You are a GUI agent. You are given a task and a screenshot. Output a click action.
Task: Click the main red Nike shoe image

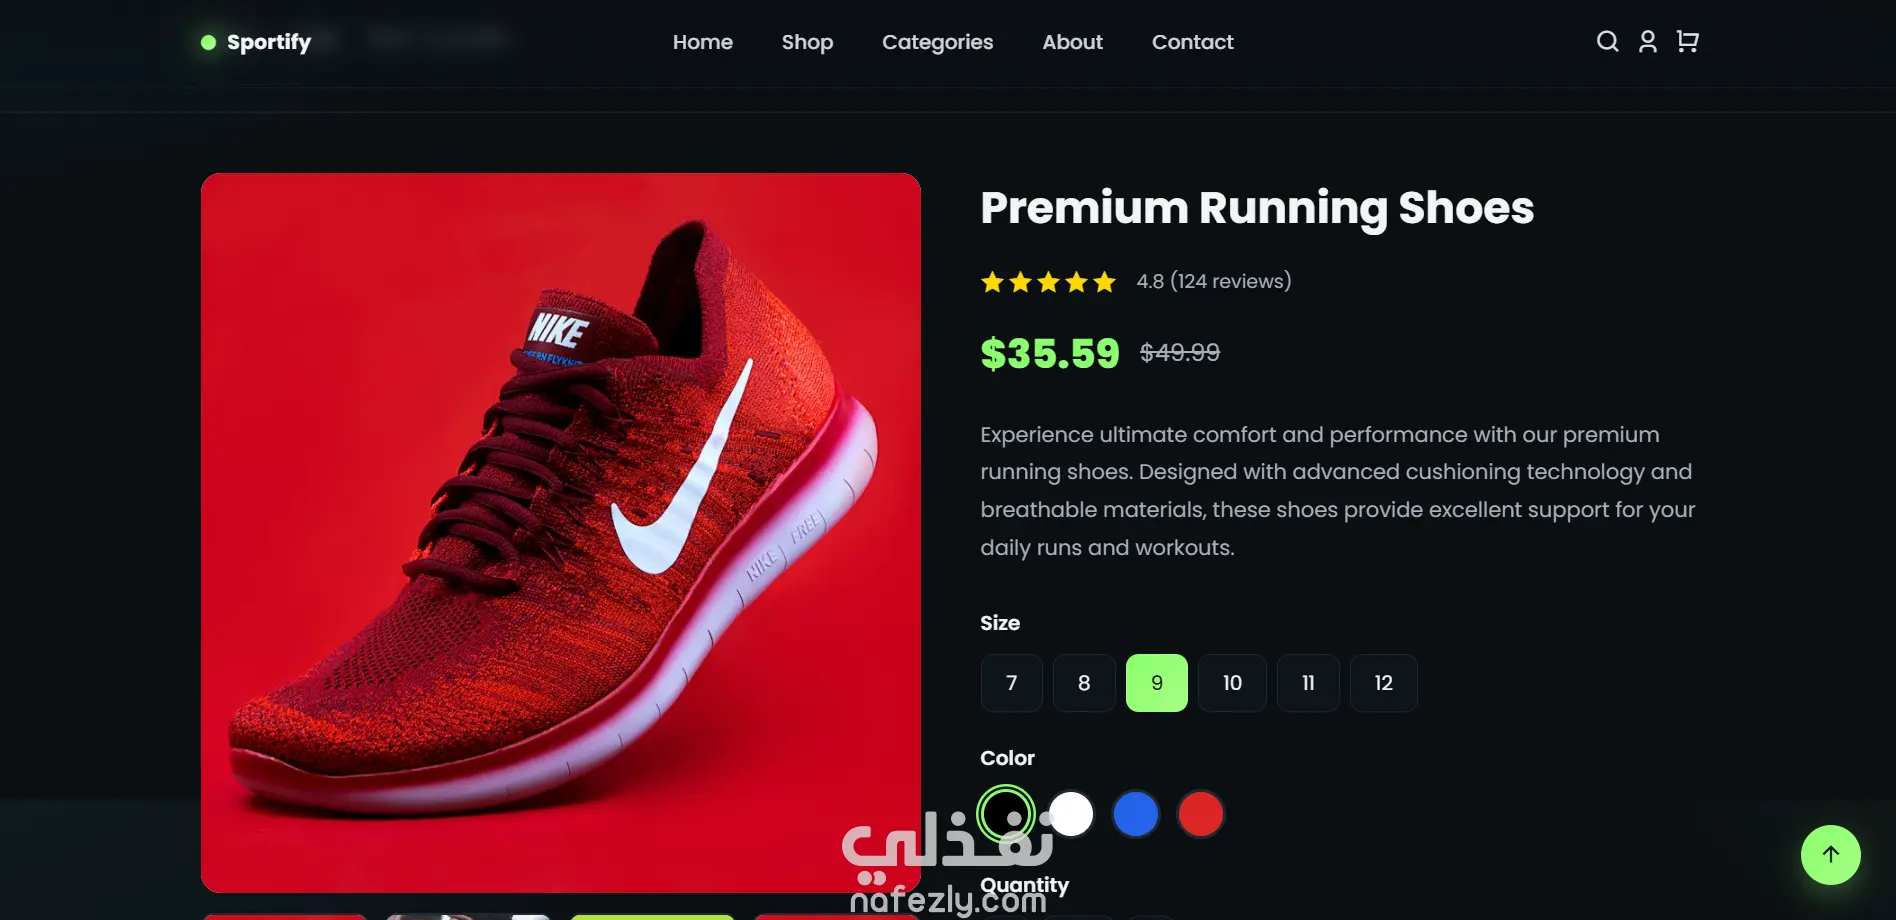pyautogui.click(x=560, y=532)
